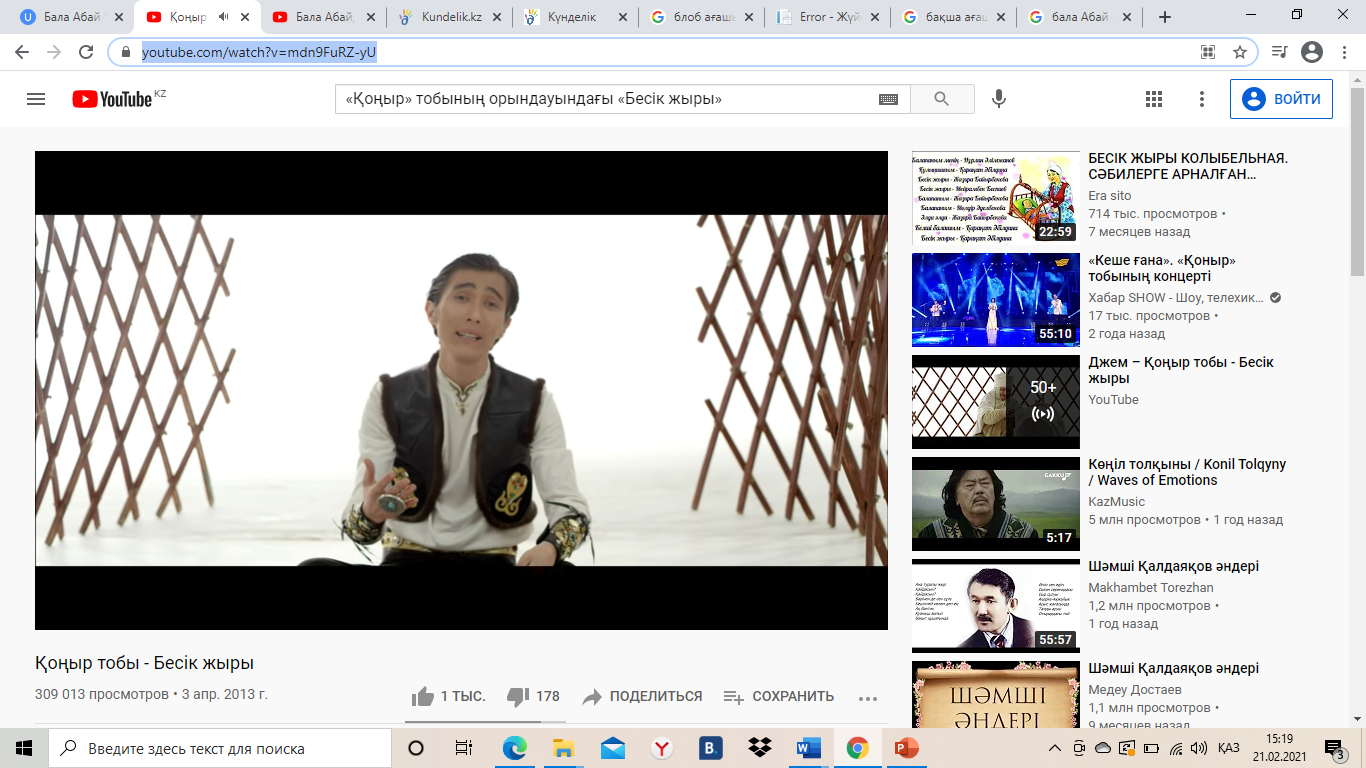The image size is (1366, 768).
Task: Open Microsoft Edge from the taskbar
Action: coord(514,748)
